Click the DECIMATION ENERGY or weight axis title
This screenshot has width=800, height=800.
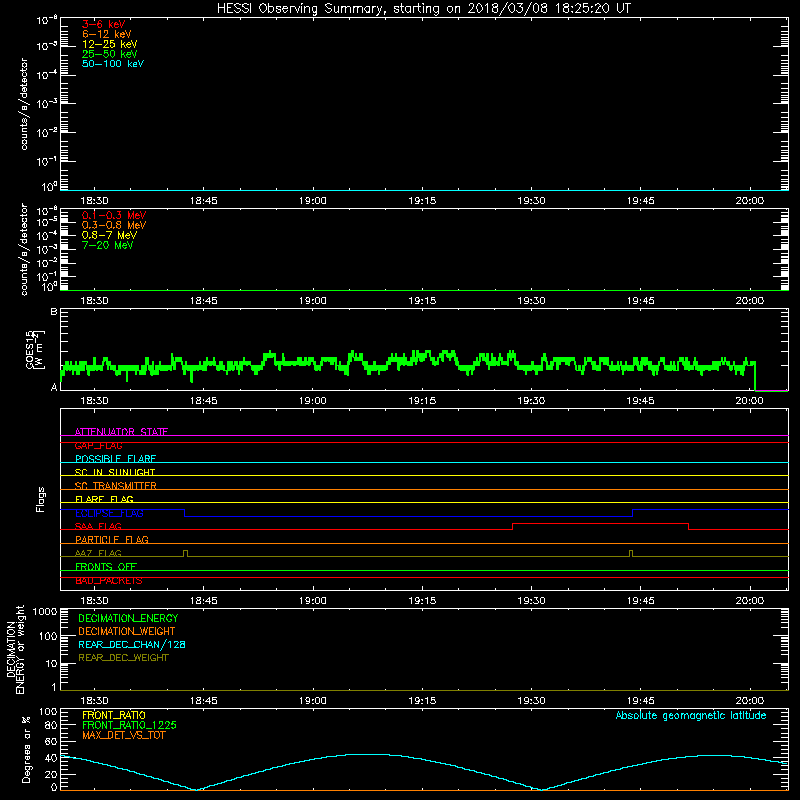point(15,649)
